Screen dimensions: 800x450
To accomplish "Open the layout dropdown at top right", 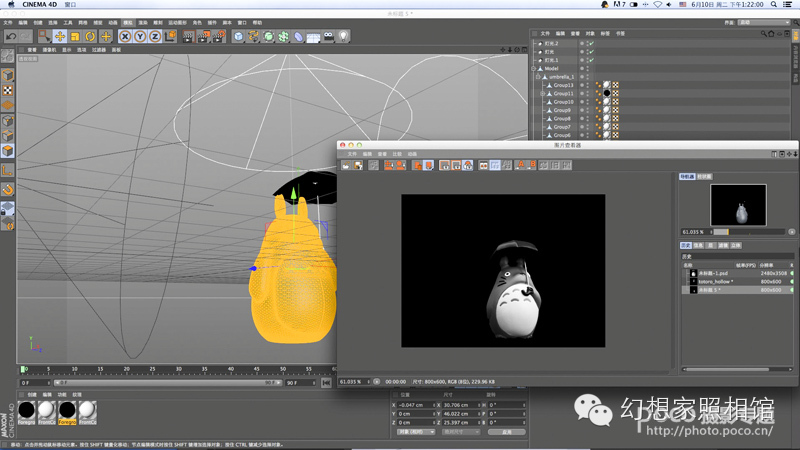I will tap(764, 22).
